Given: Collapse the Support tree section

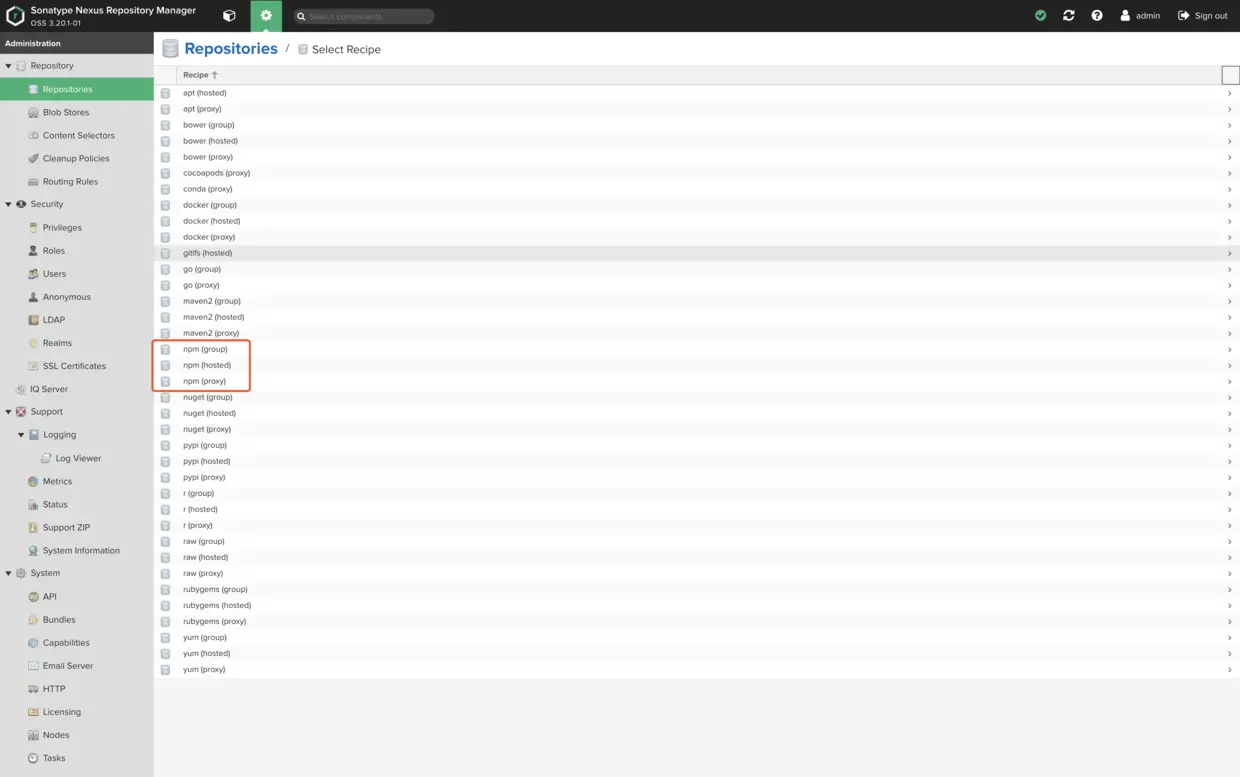Looking at the screenshot, I should 9,412.
